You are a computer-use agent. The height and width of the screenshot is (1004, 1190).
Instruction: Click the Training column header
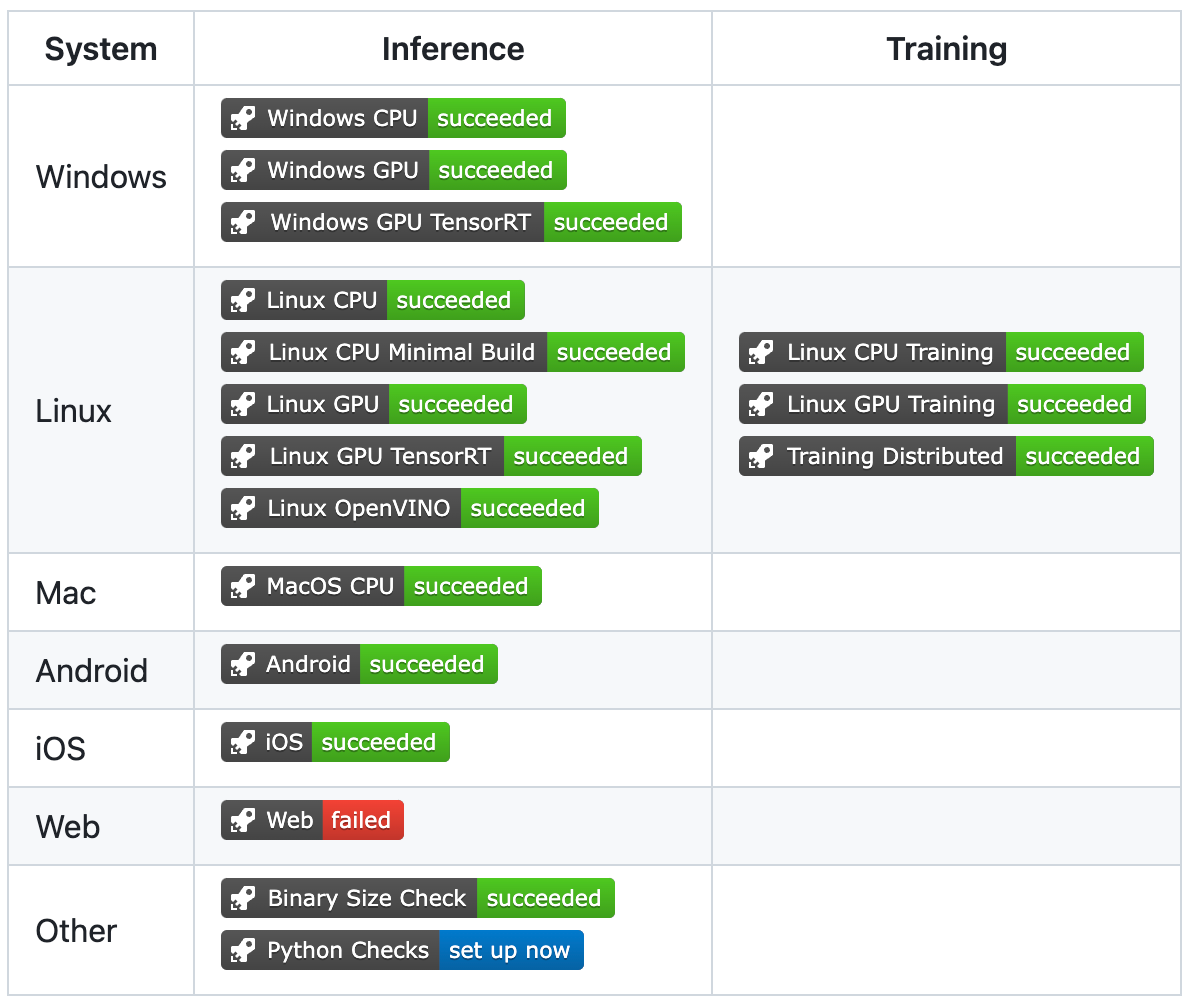click(946, 49)
